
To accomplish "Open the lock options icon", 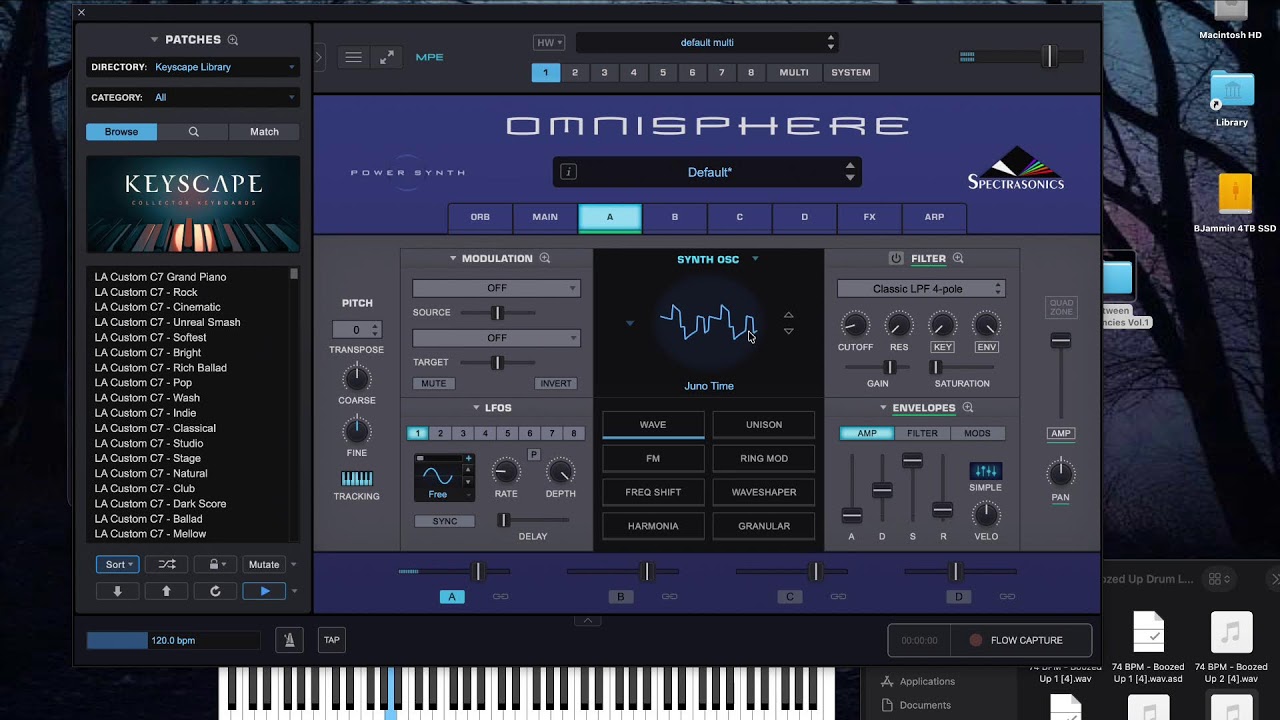I will 216,564.
